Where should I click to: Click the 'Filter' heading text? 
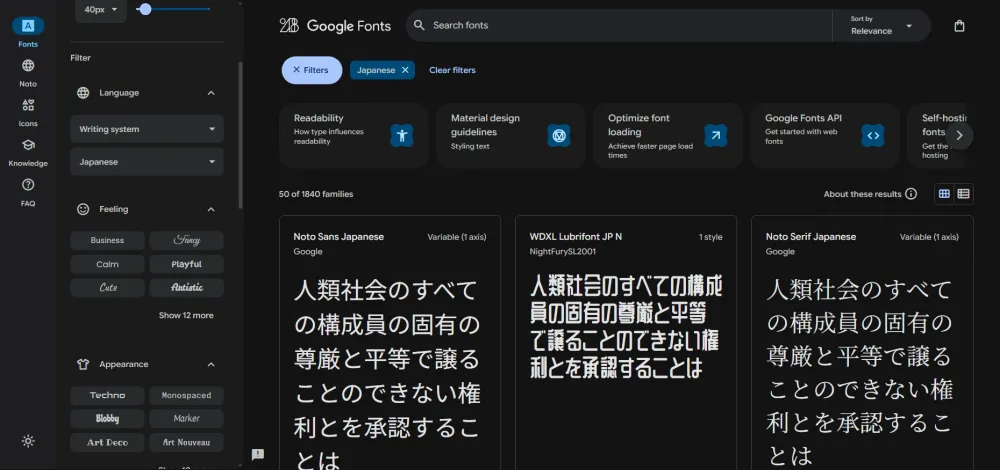pyautogui.click(x=80, y=58)
